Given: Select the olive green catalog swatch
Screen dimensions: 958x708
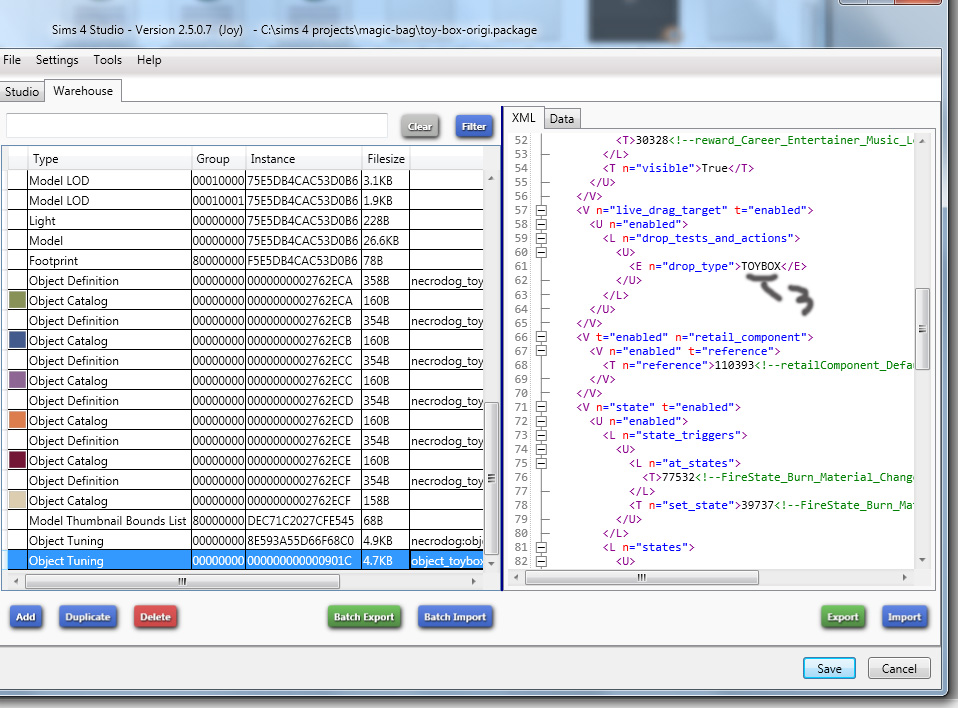Looking at the screenshot, I should (x=17, y=300).
